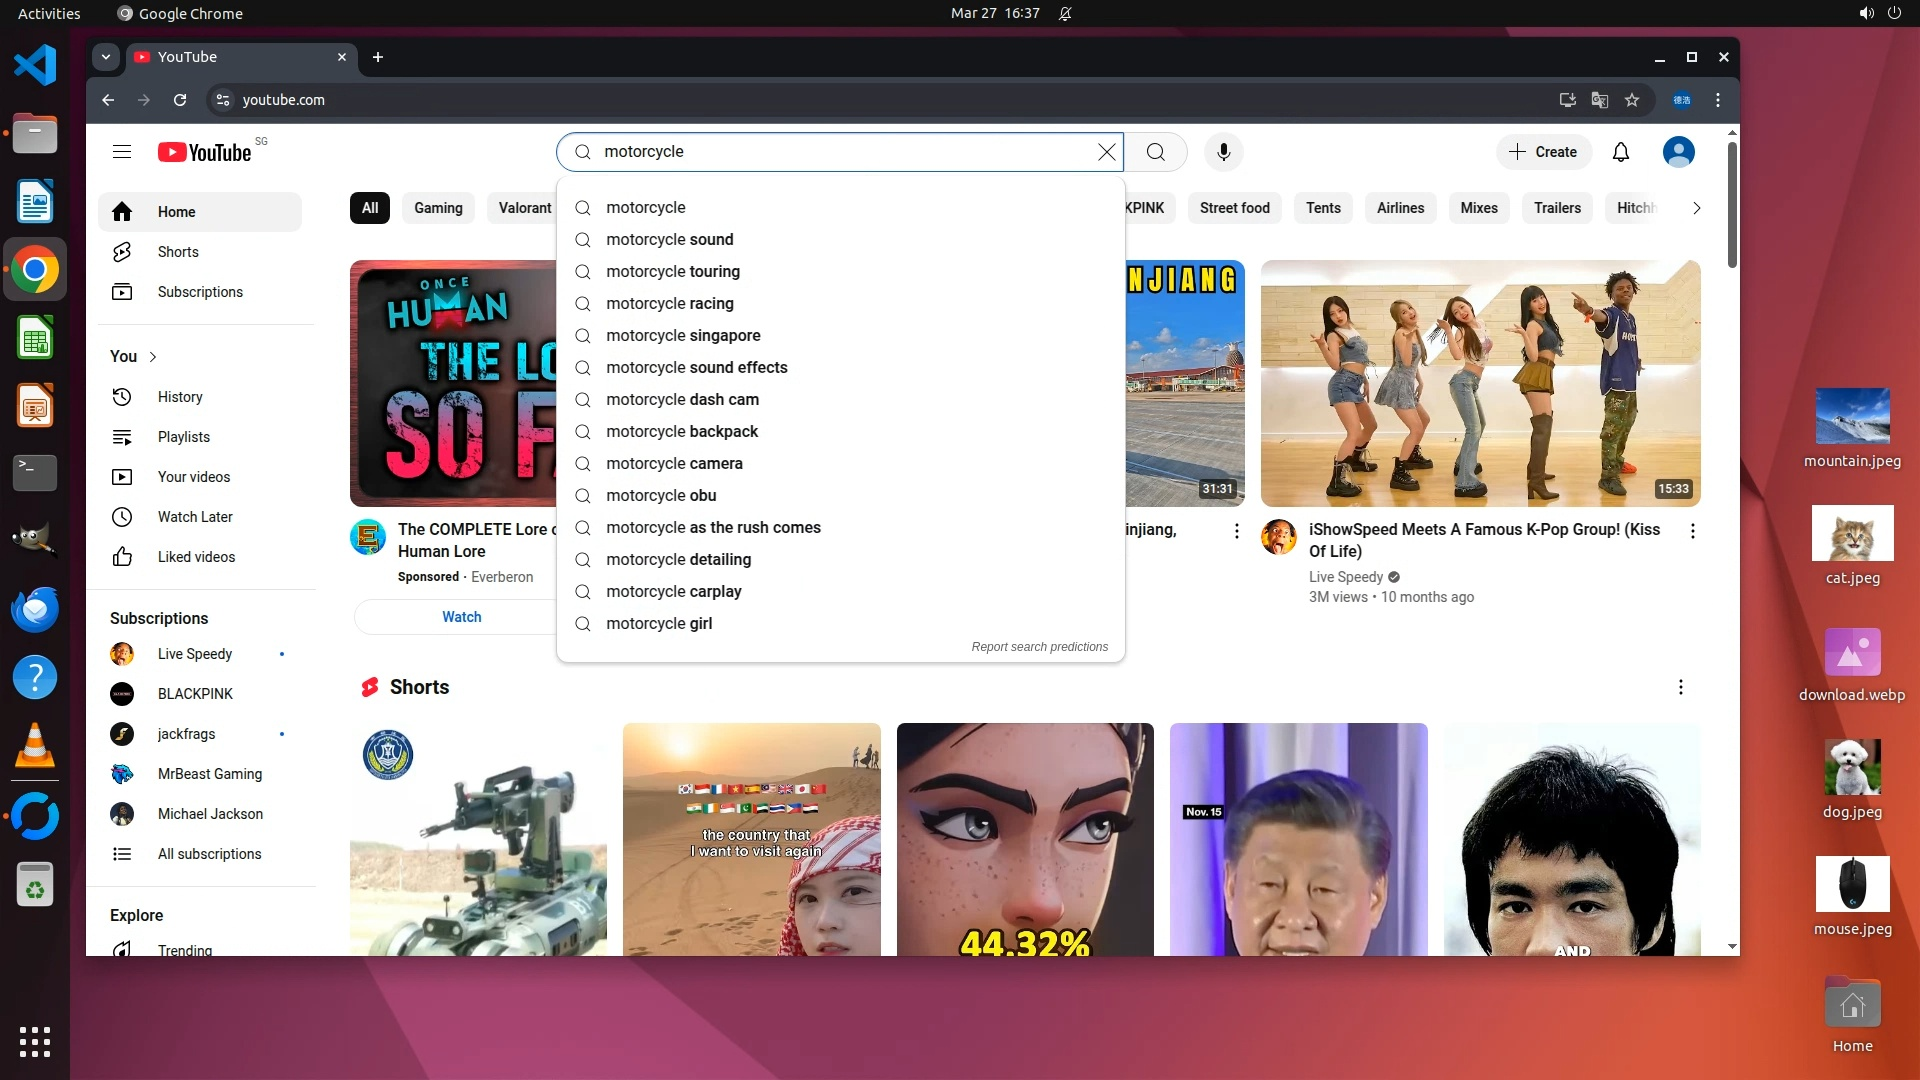The image size is (1920, 1080).
Task: Open iShowSpeed video options menu
Action: point(1692,531)
